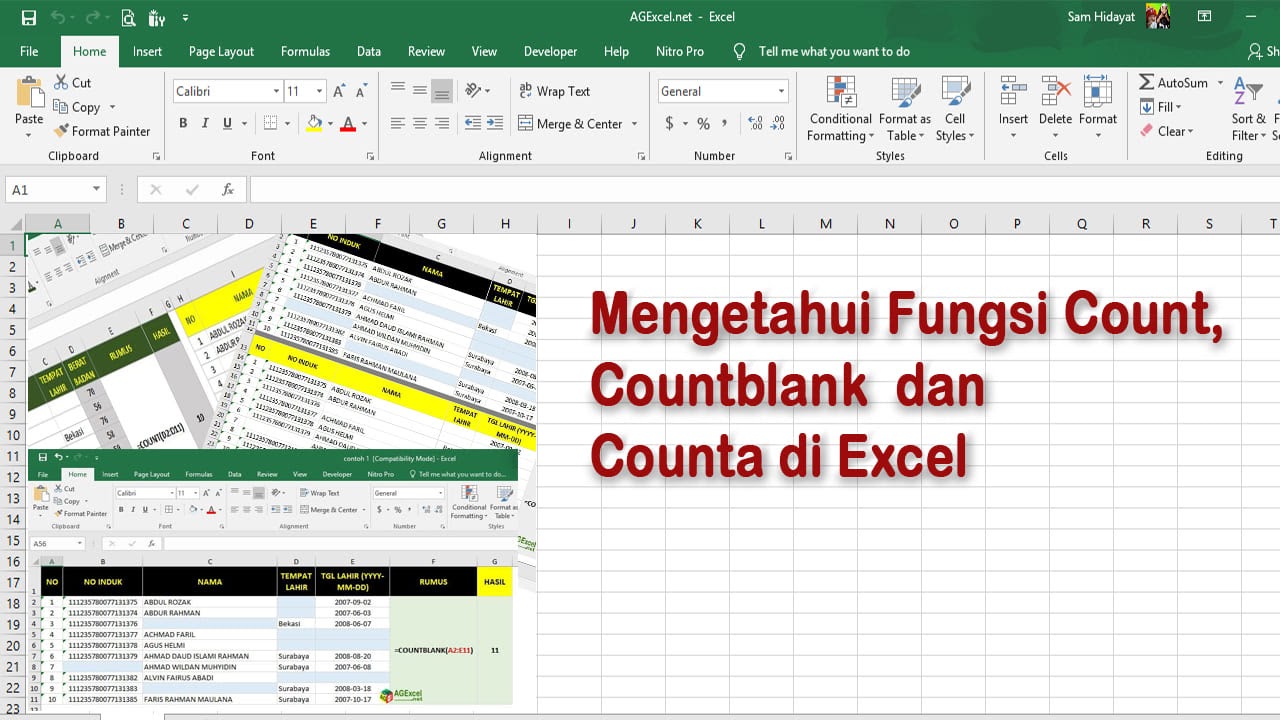The width and height of the screenshot is (1280, 720).
Task: Click the Clear button
Action: click(1166, 131)
